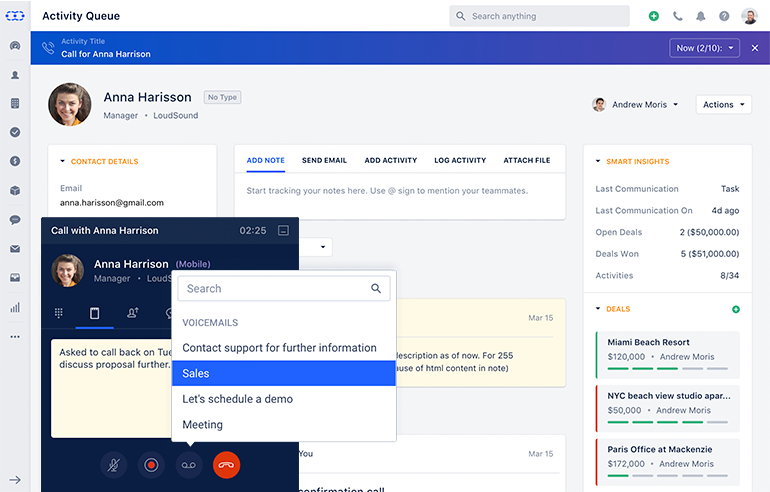This screenshot has width=770, height=492.
Task: Switch to the Send Email tab
Action: point(324,160)
